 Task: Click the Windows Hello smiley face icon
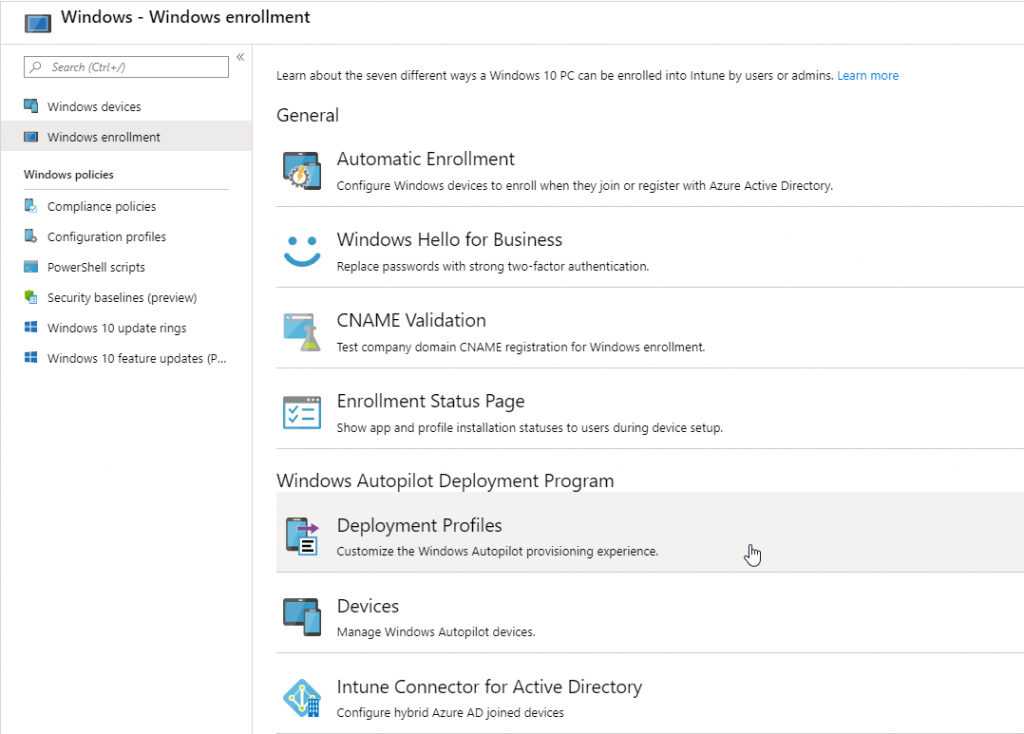click(x=302, y=251)
